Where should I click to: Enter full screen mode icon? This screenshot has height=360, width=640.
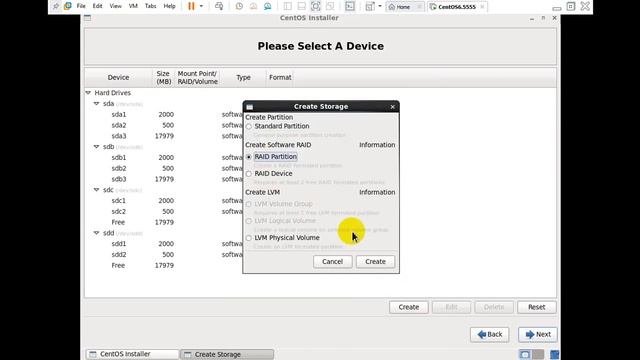click(316, 6)
